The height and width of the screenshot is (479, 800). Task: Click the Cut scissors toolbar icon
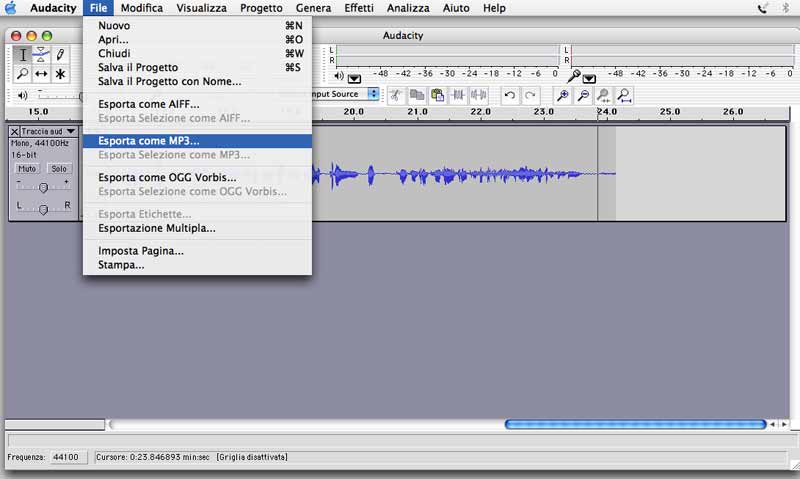[396, 95]
